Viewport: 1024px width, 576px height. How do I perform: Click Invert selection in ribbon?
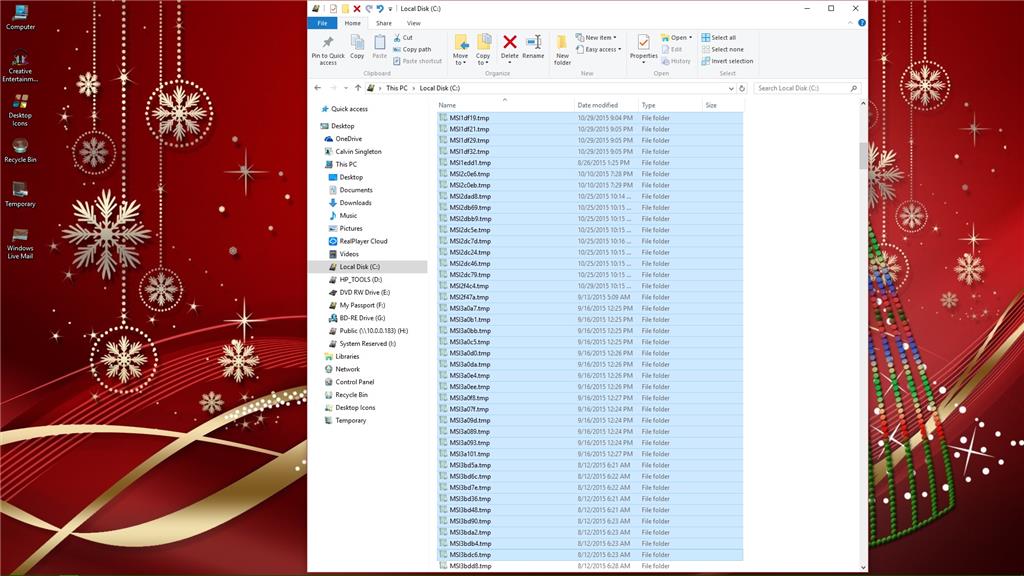tap(727, 61)
